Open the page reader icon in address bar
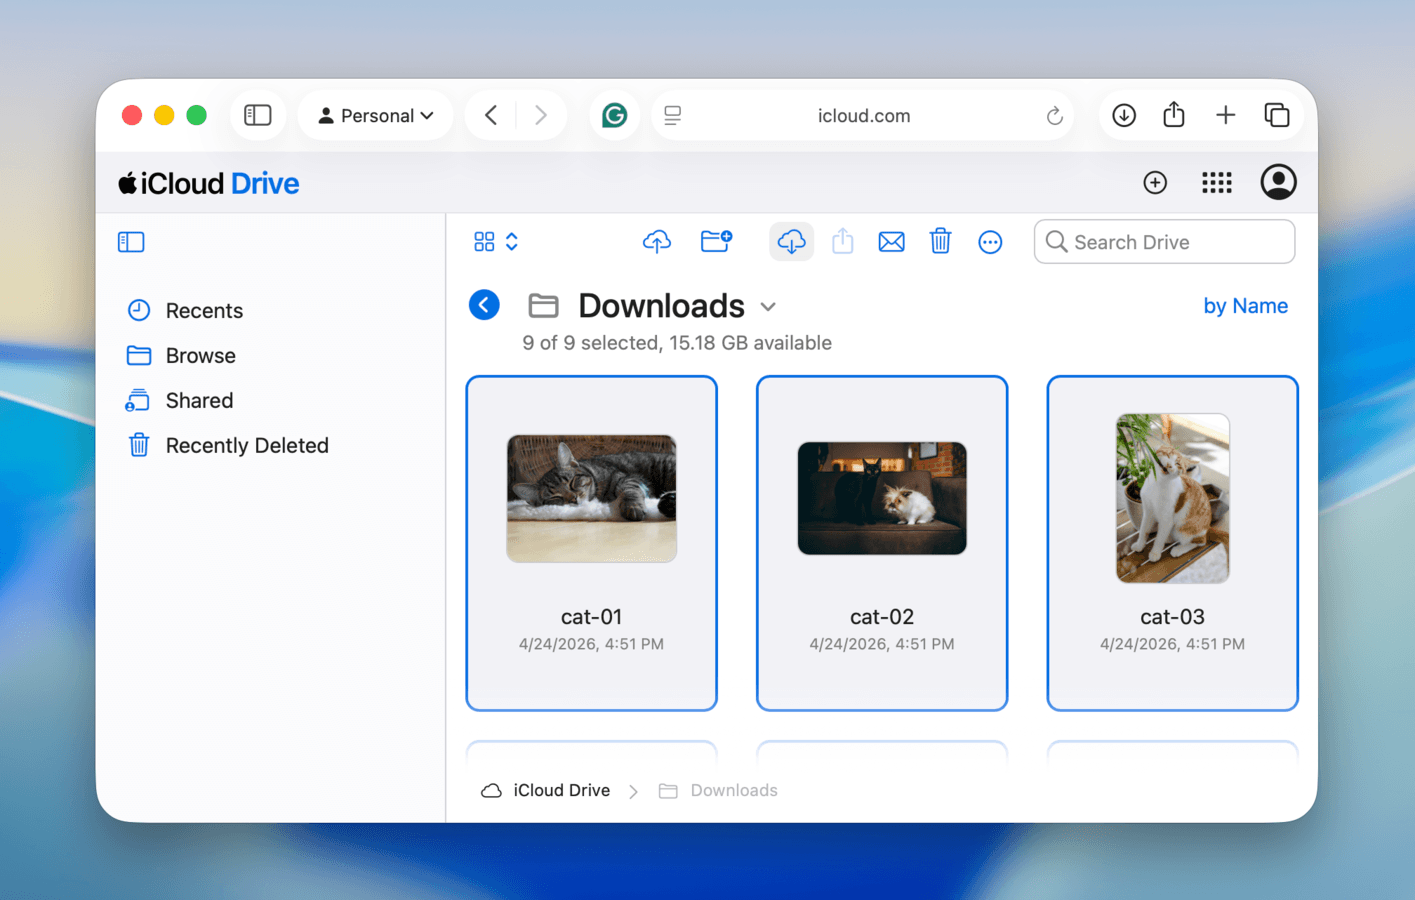 673,115
